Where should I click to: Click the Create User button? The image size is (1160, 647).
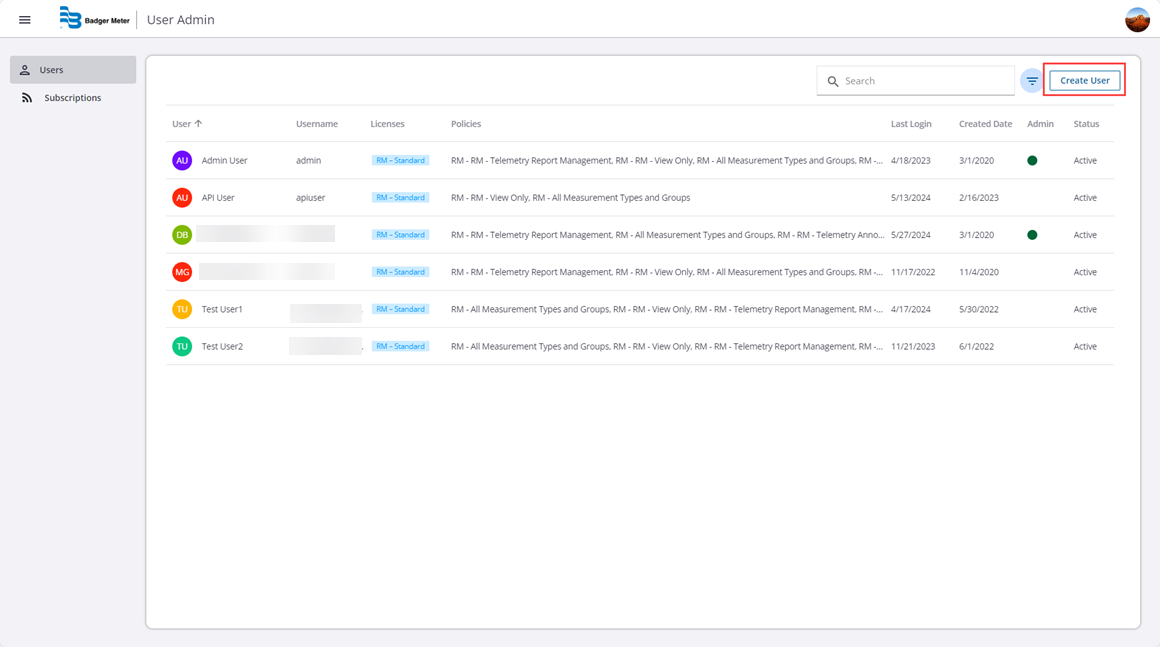[x=1084, y=81]
